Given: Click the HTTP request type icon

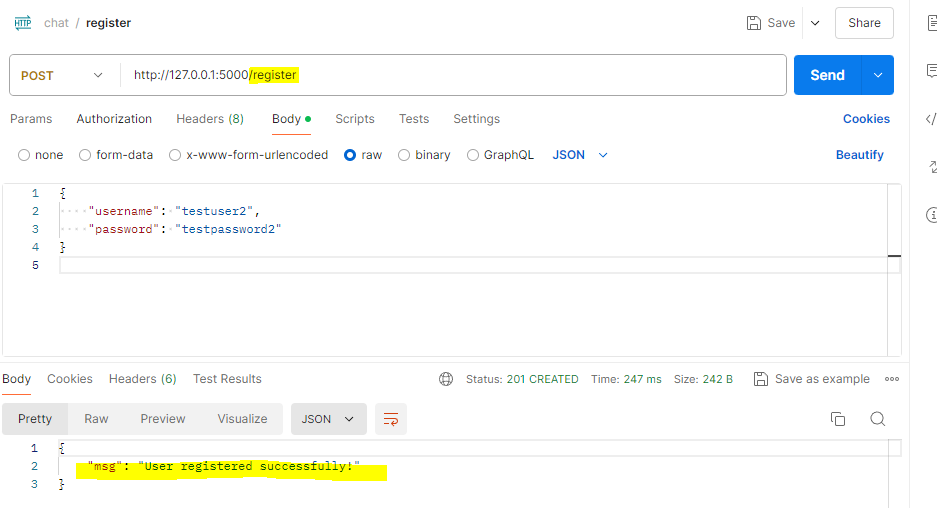Looking at the screenshot, I should tap(23, 23).
